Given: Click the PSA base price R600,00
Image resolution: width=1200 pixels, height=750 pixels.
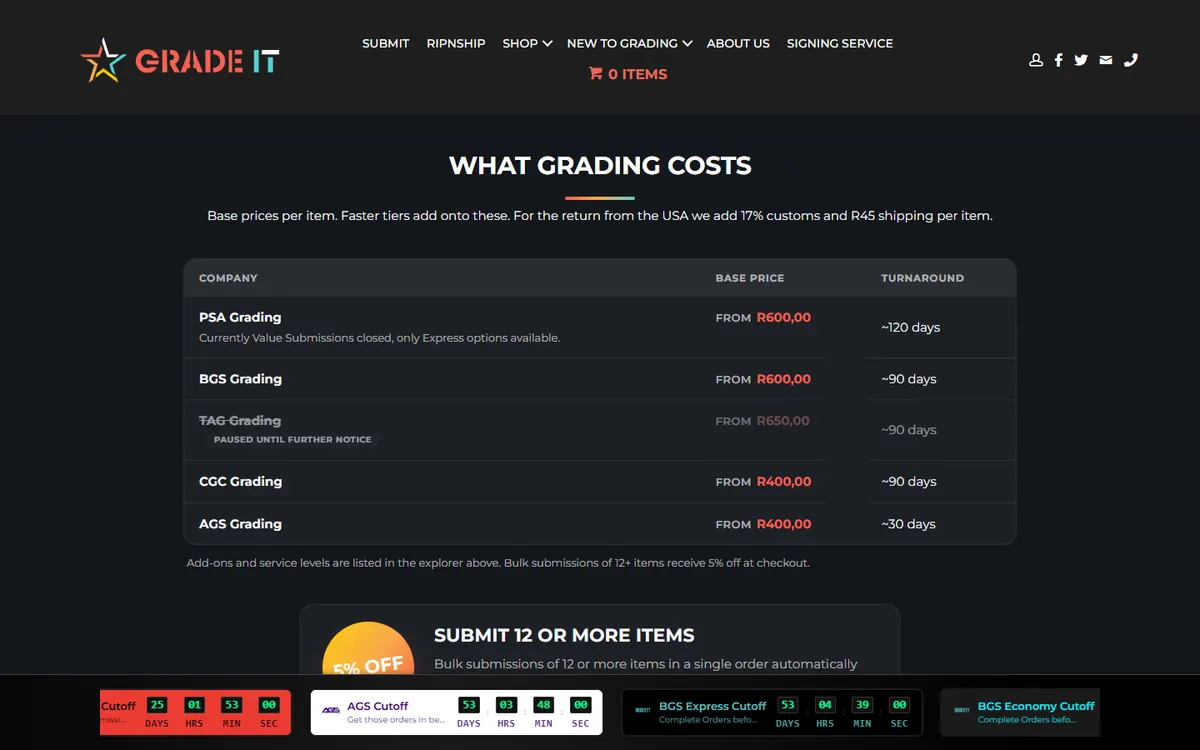Looking at the screenshot, I should tap(784, 318).
